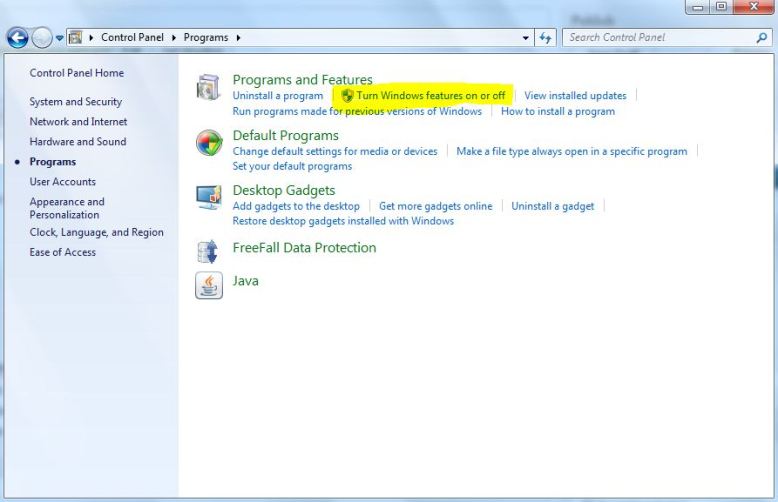Screen dimensions: 778x502
Task: Go to Control Panel Home
Action: [x=76, y=73]
